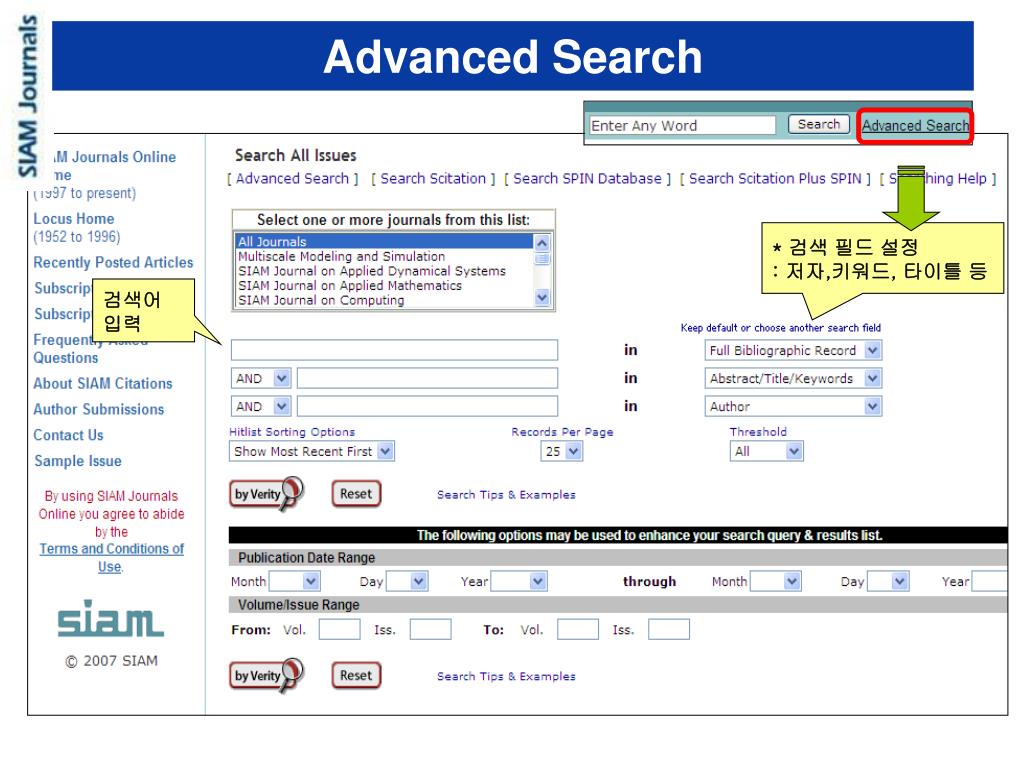Open the ending Day dropdown after through
Image resolution: width=1024 pixels, height=768 pixels.
[x=888, y=581]
